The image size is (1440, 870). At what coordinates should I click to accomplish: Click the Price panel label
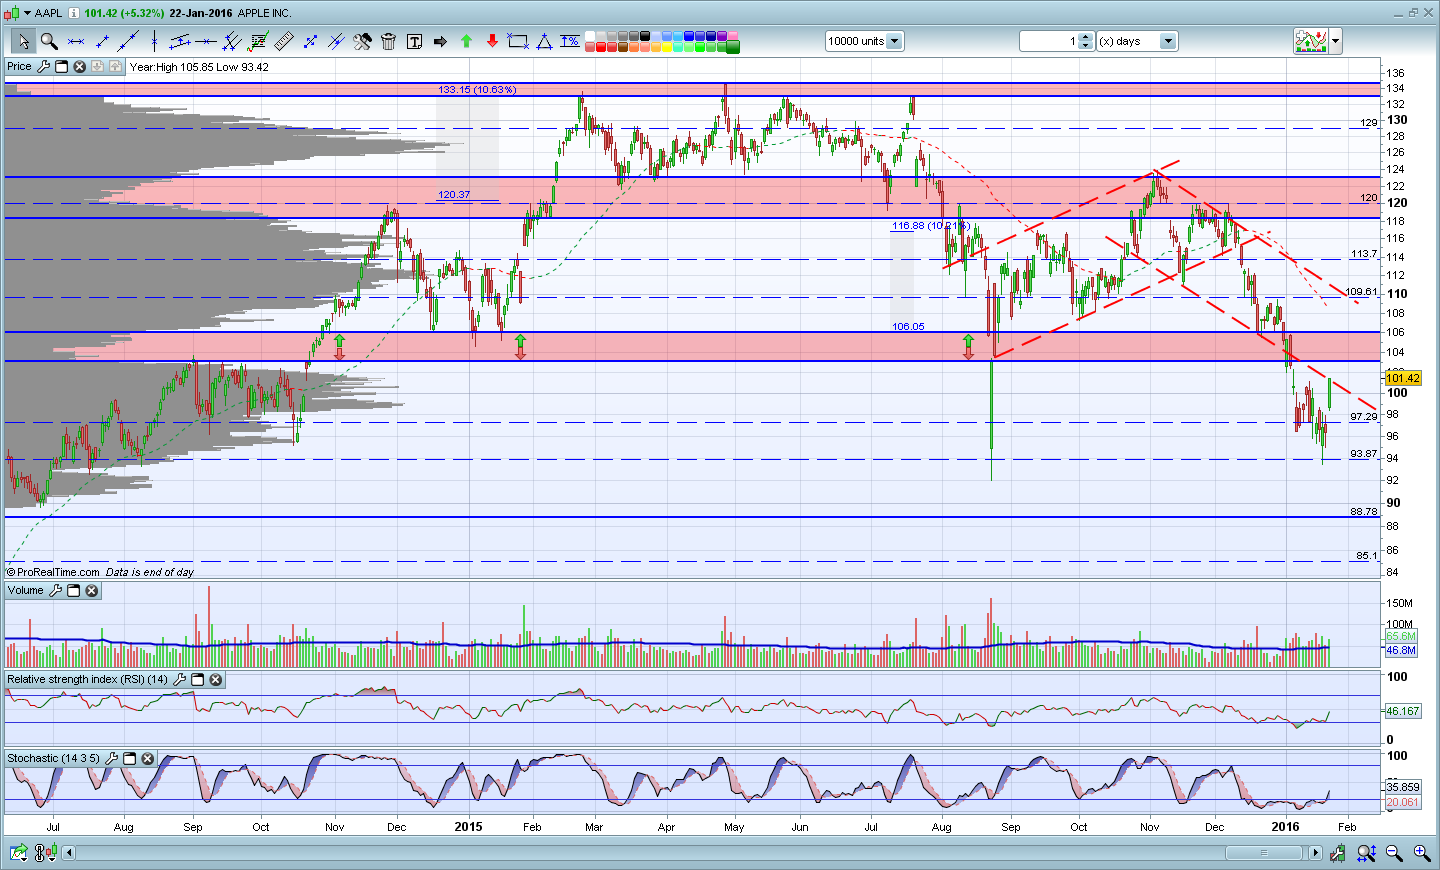(20, 67)
